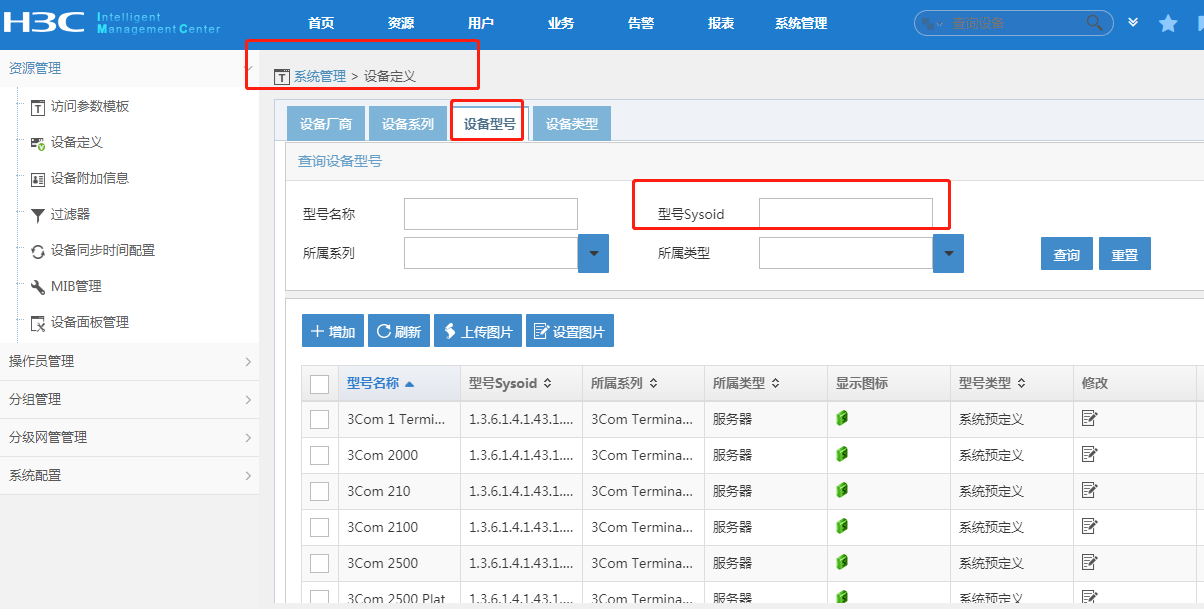The width and height of the screenshot is (1204, 609).
Task: Click green device icon in 3Com 2000 row
Action: point(842,454)
